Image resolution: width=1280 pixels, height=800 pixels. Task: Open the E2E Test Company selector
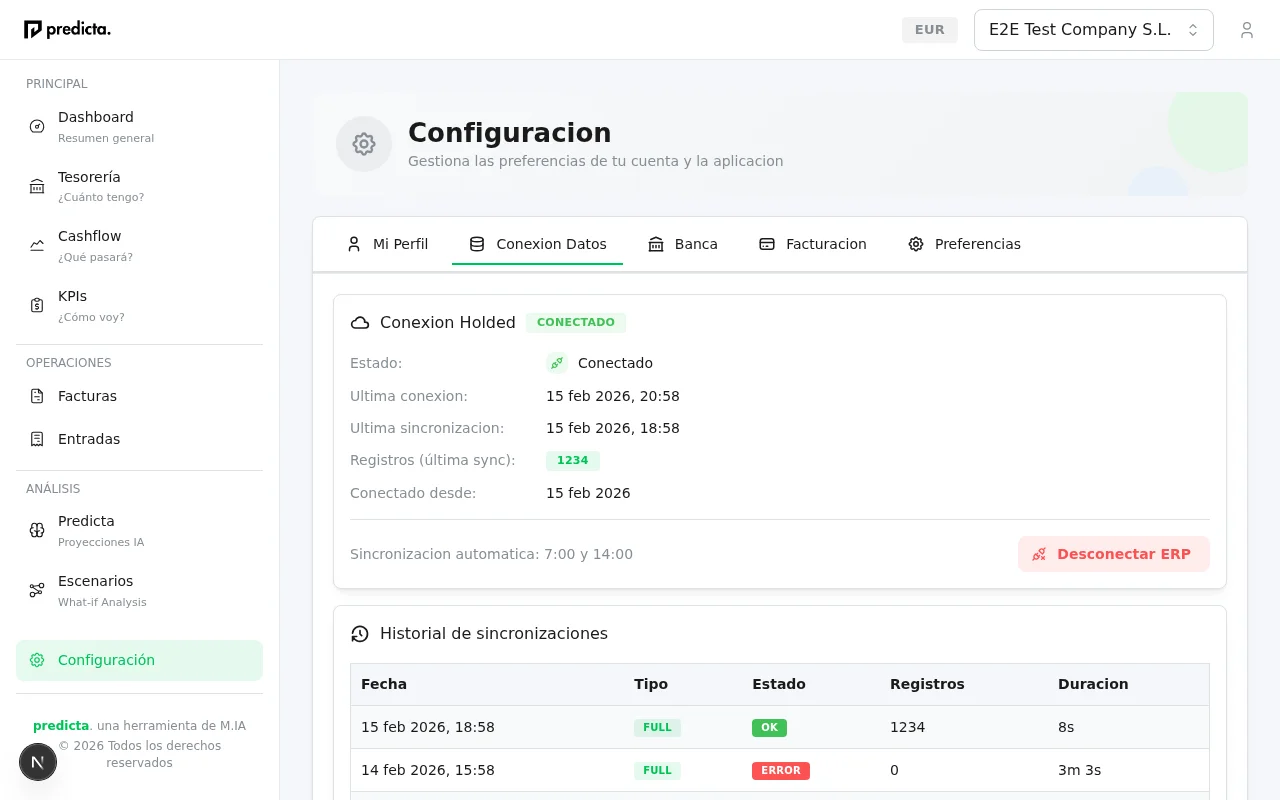click(x=1080, y=30)
